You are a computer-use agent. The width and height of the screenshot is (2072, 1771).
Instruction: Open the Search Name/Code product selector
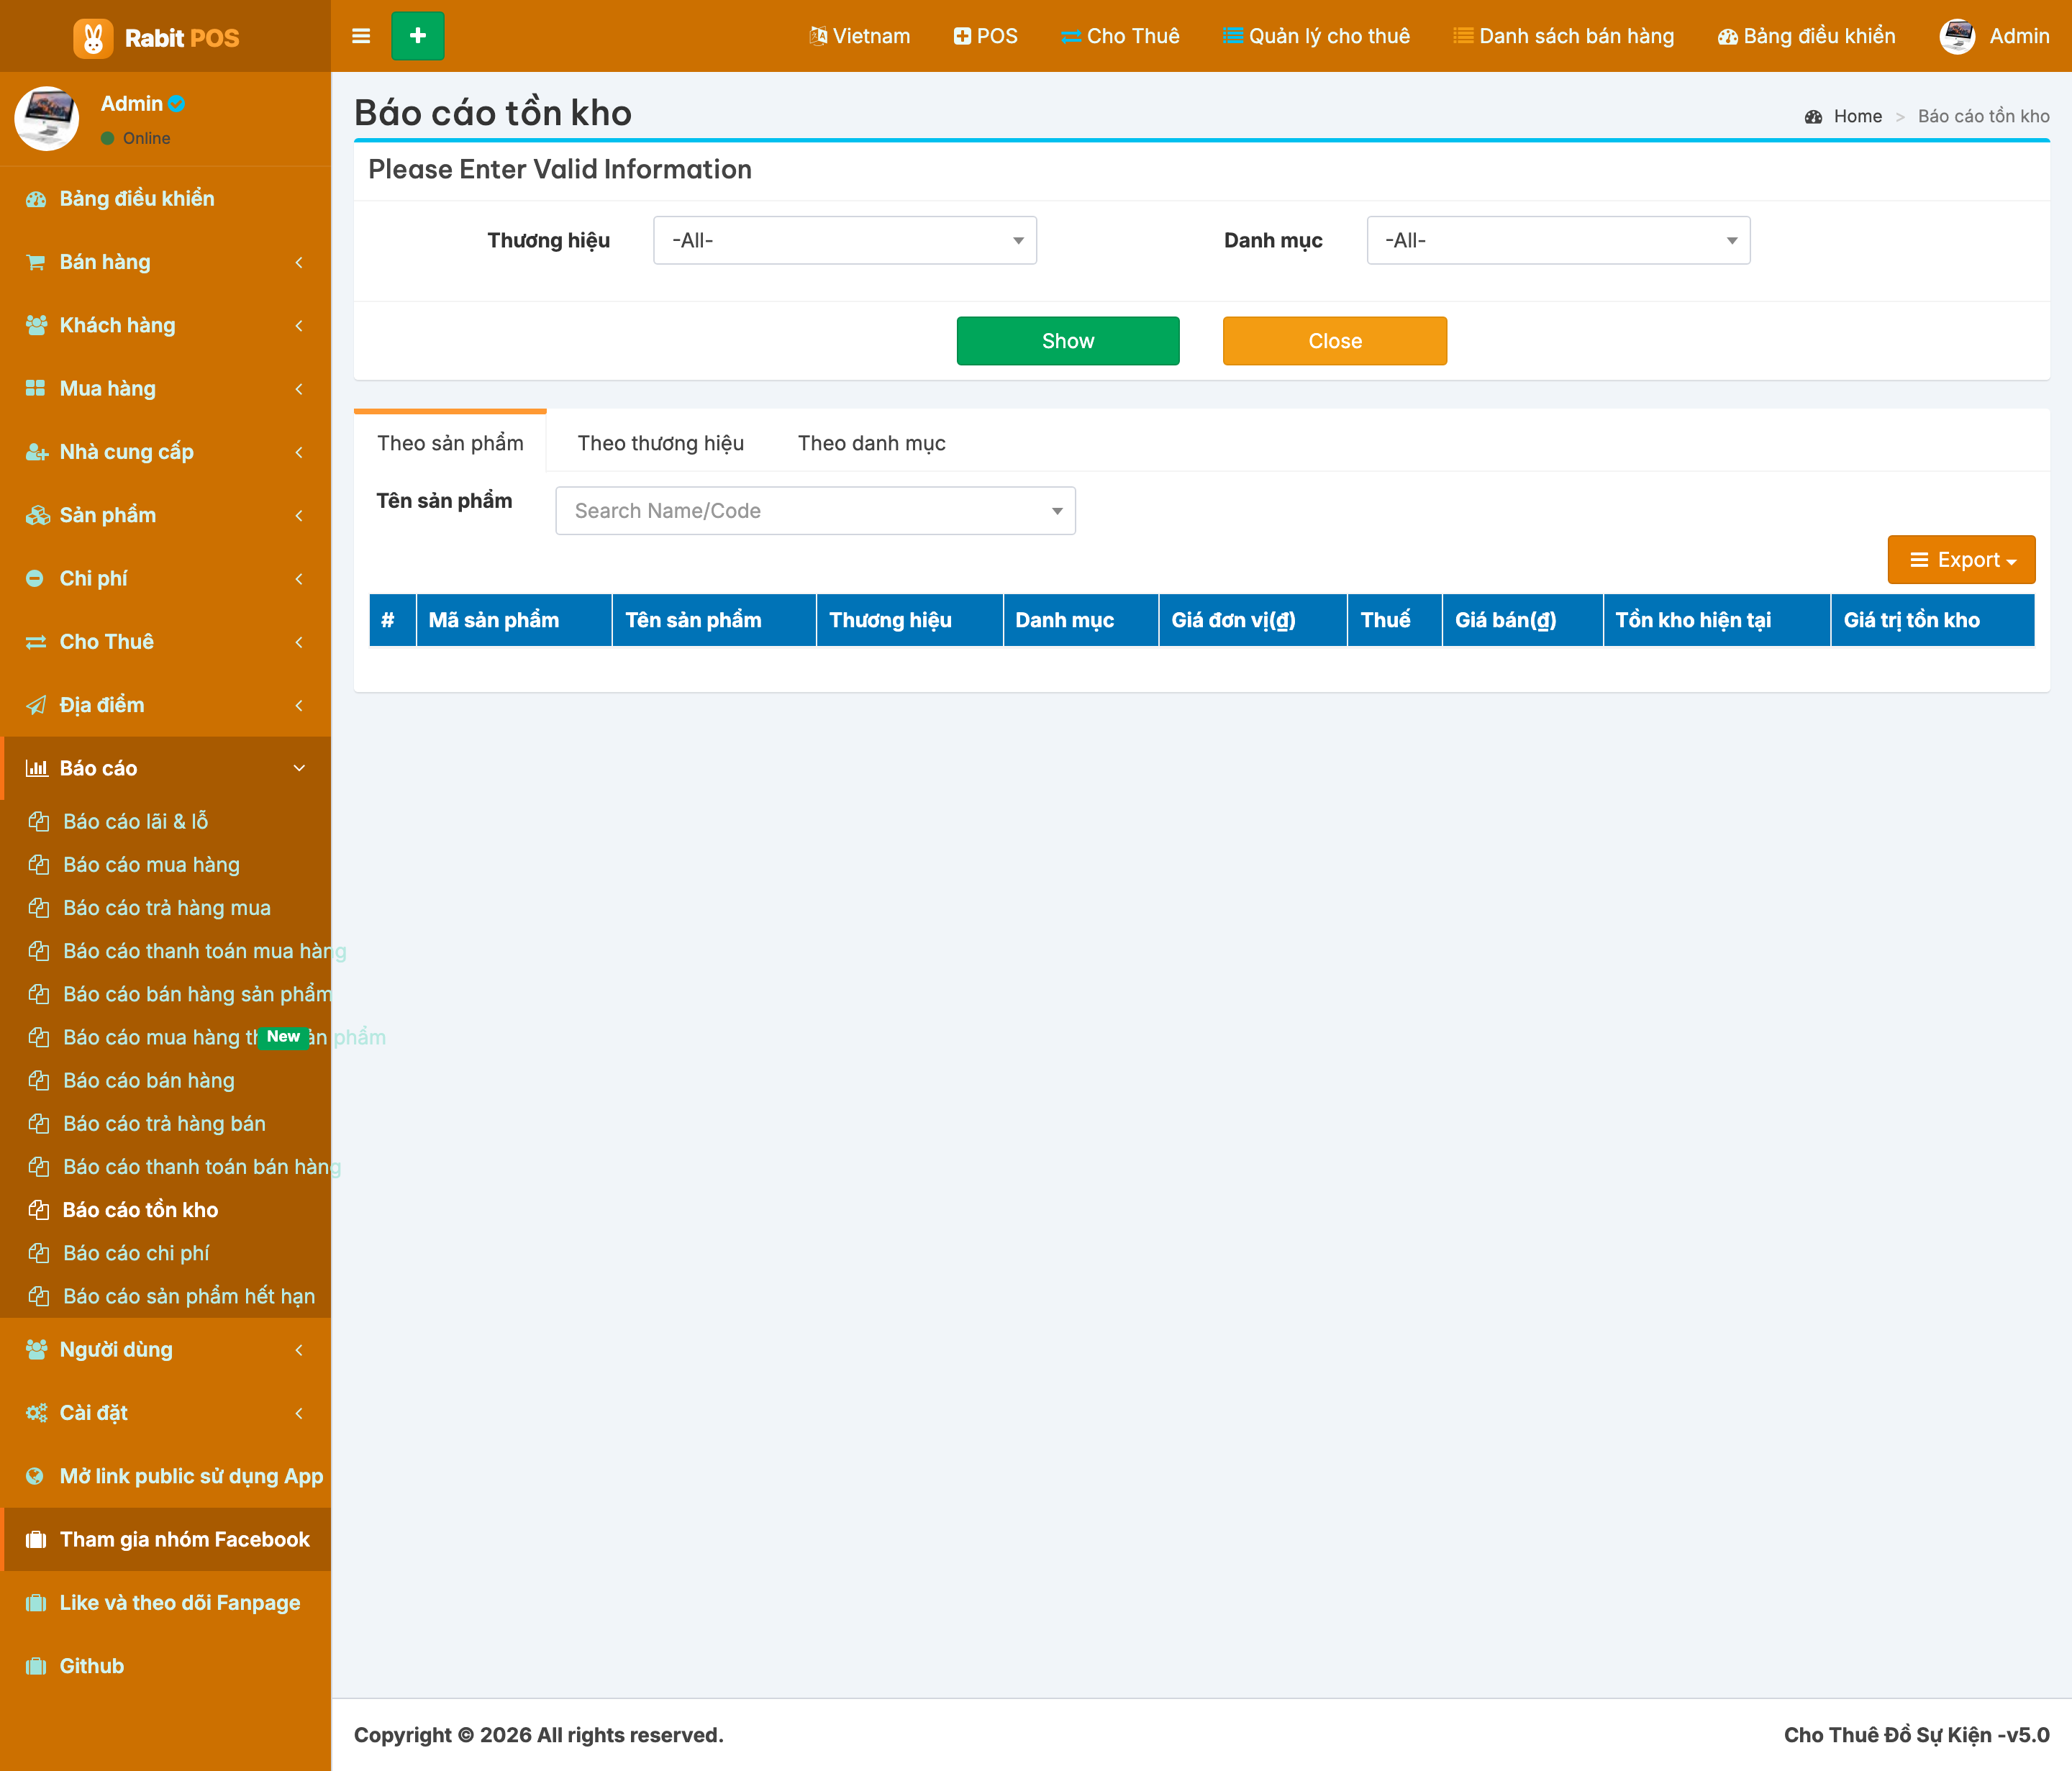point(815,511)
